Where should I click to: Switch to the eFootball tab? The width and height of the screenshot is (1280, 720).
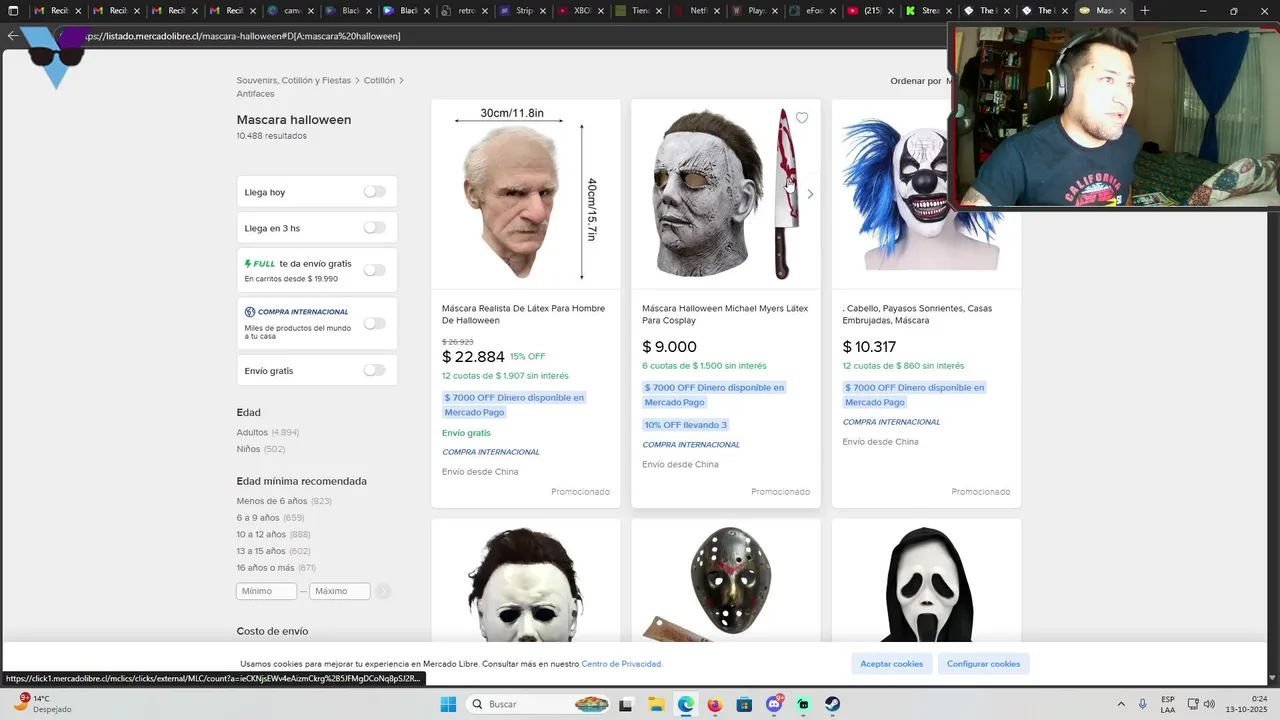pos(813,11)
